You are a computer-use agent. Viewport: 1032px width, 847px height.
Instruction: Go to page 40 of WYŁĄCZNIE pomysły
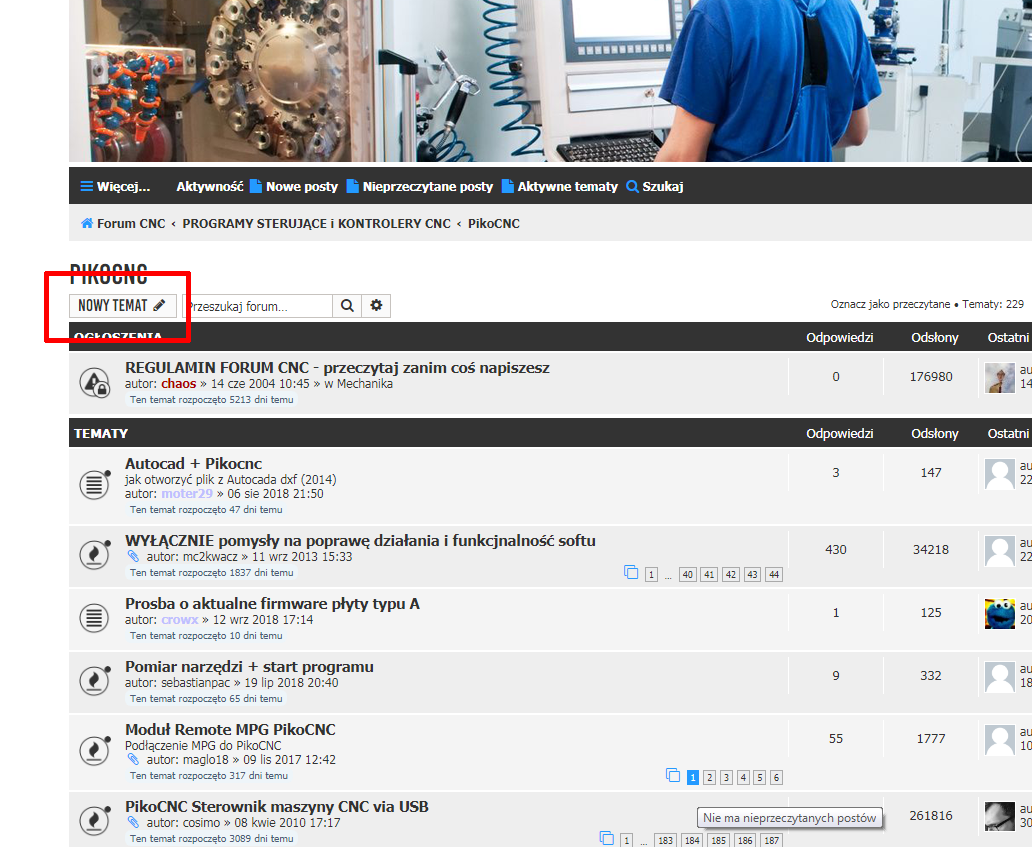(x=687, y=575)
